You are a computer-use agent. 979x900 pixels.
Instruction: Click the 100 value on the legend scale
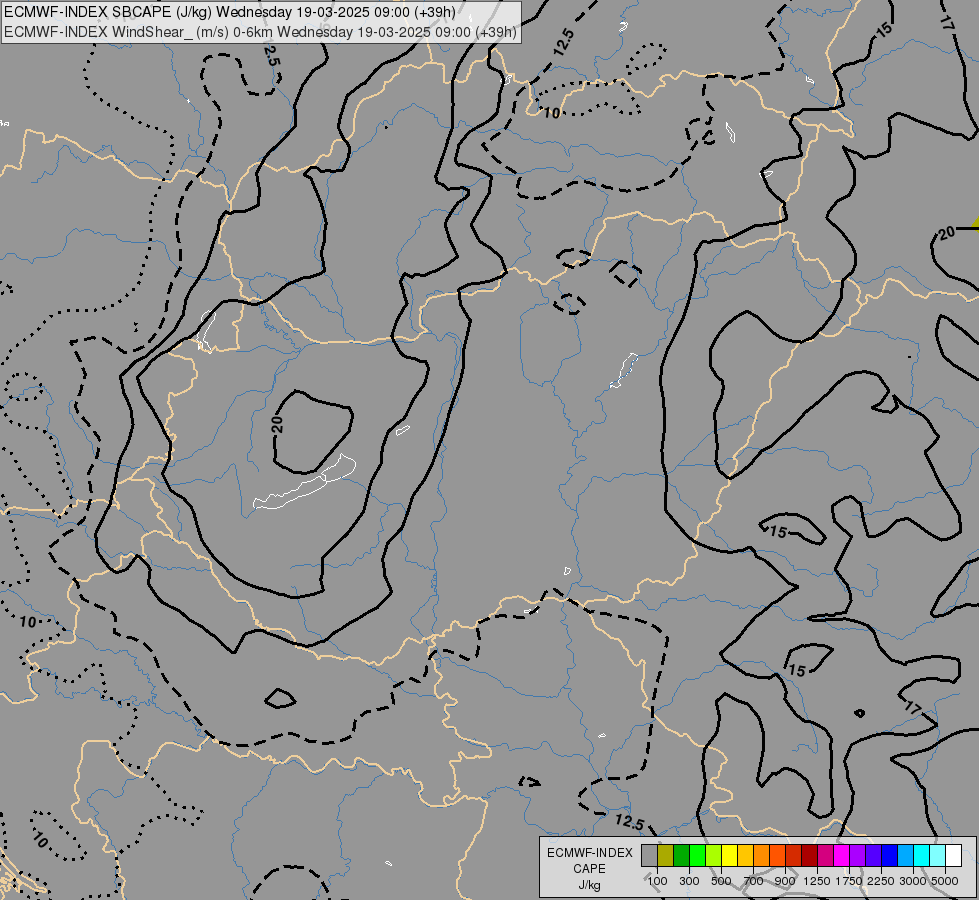click(x=657, y=881)
